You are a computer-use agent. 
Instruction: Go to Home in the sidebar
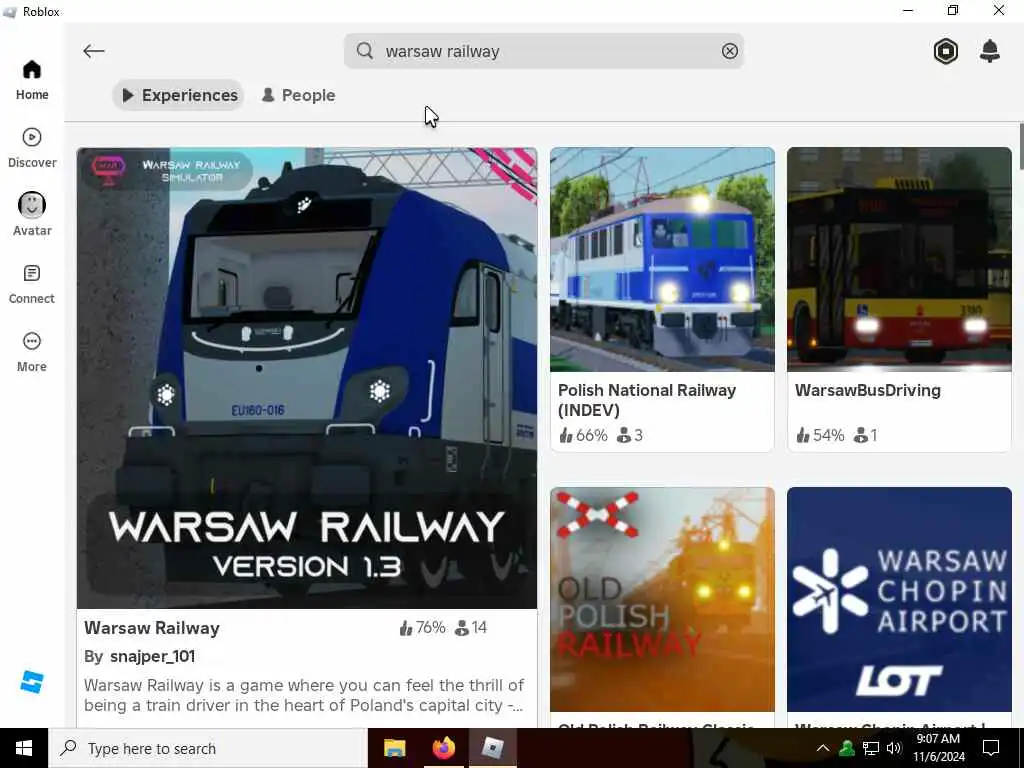[31, 80]
